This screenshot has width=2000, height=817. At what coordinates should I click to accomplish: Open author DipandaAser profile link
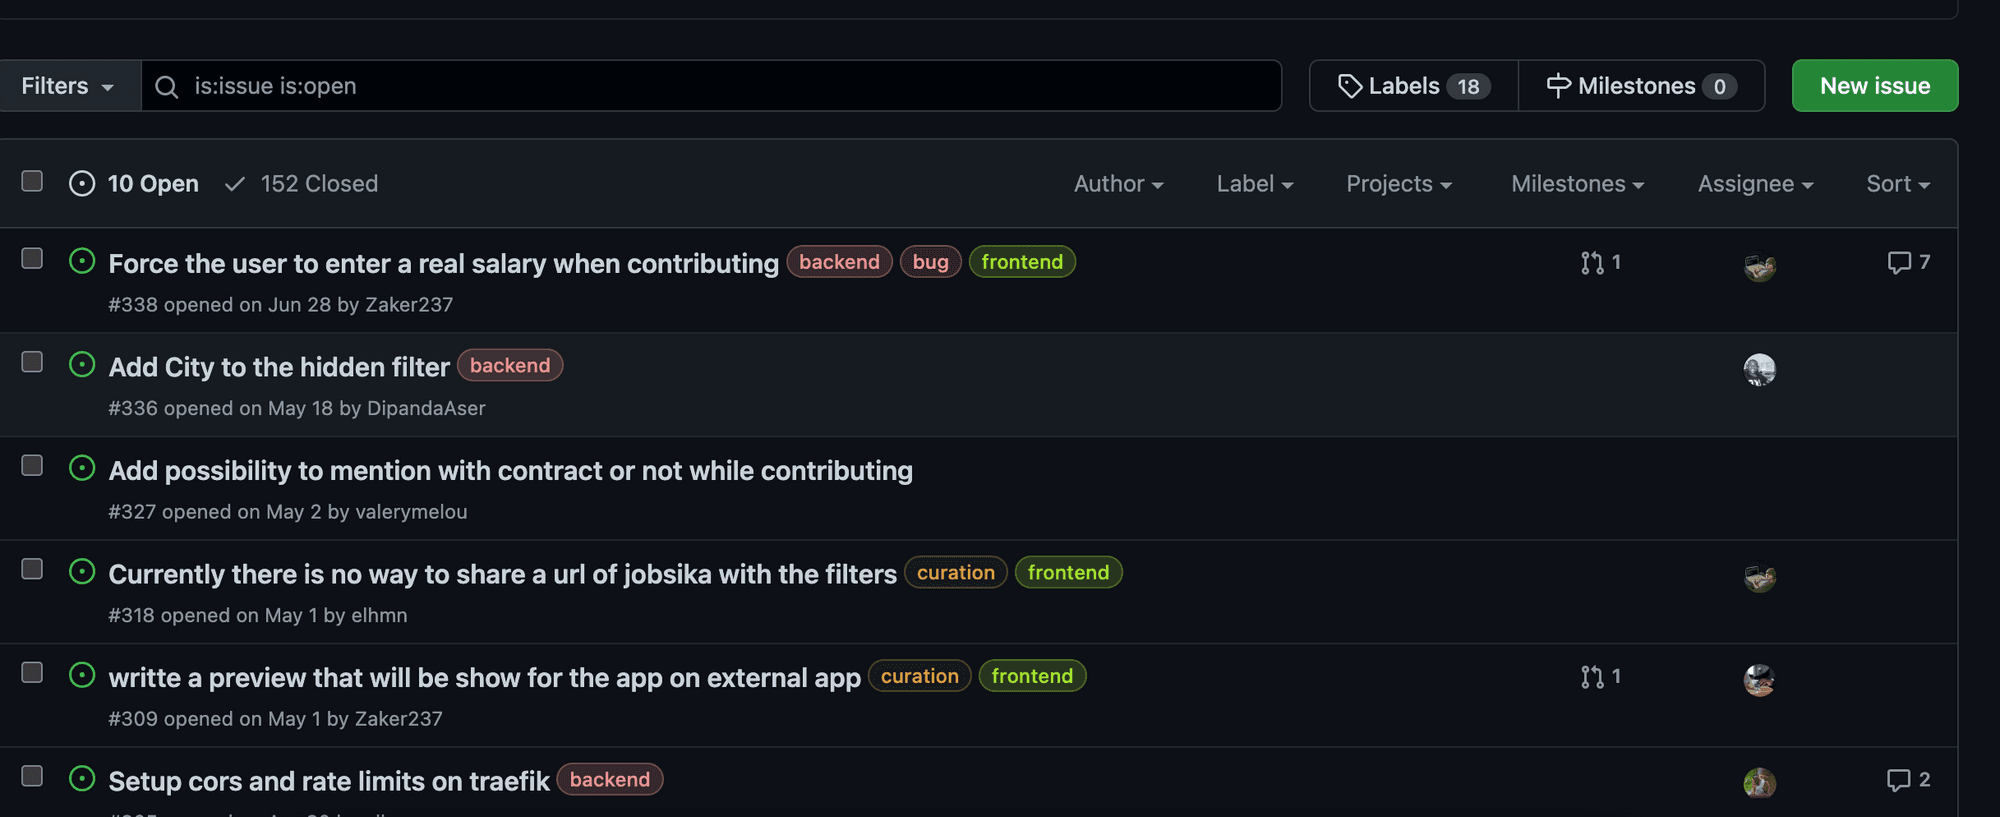tap(426, 408)
